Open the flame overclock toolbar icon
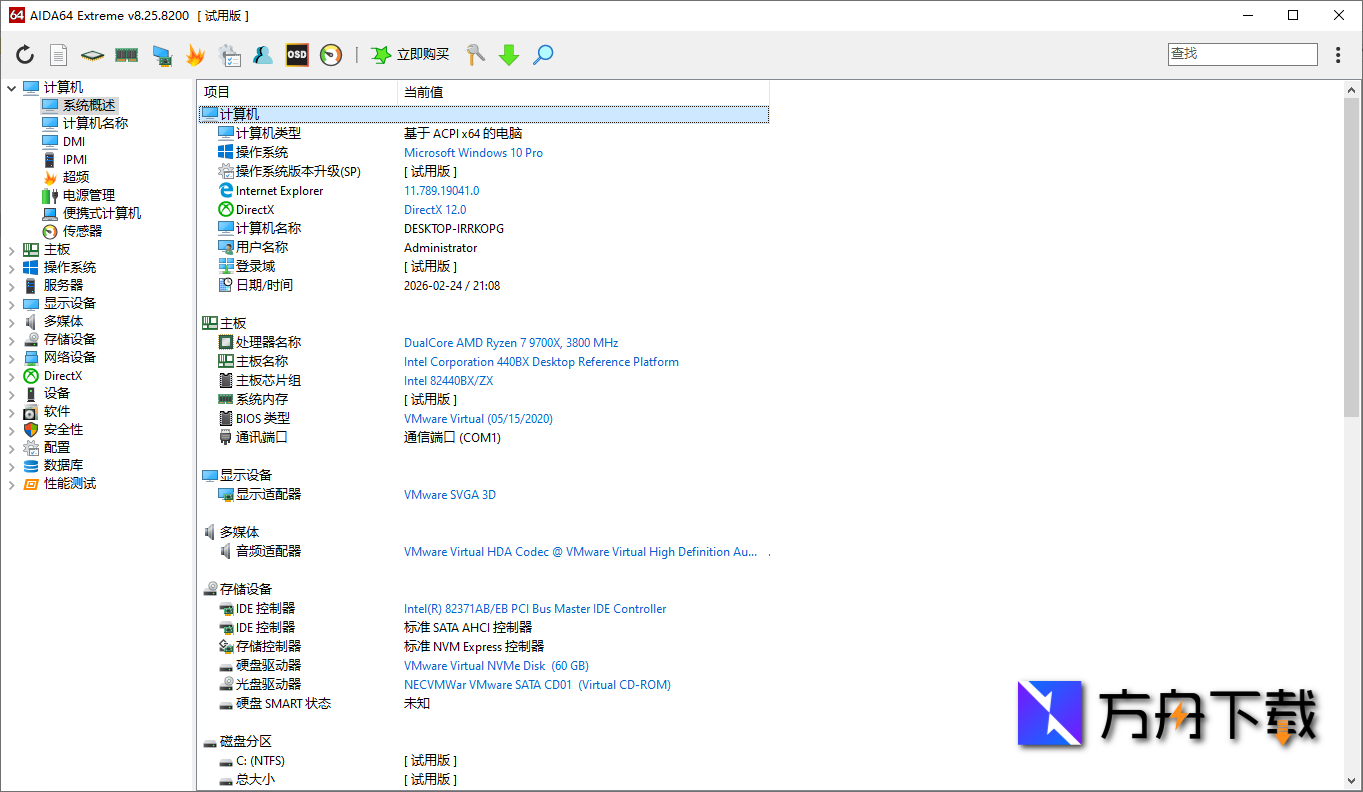The width and height of the screenshot is (1363, 792). pos(196,55)
